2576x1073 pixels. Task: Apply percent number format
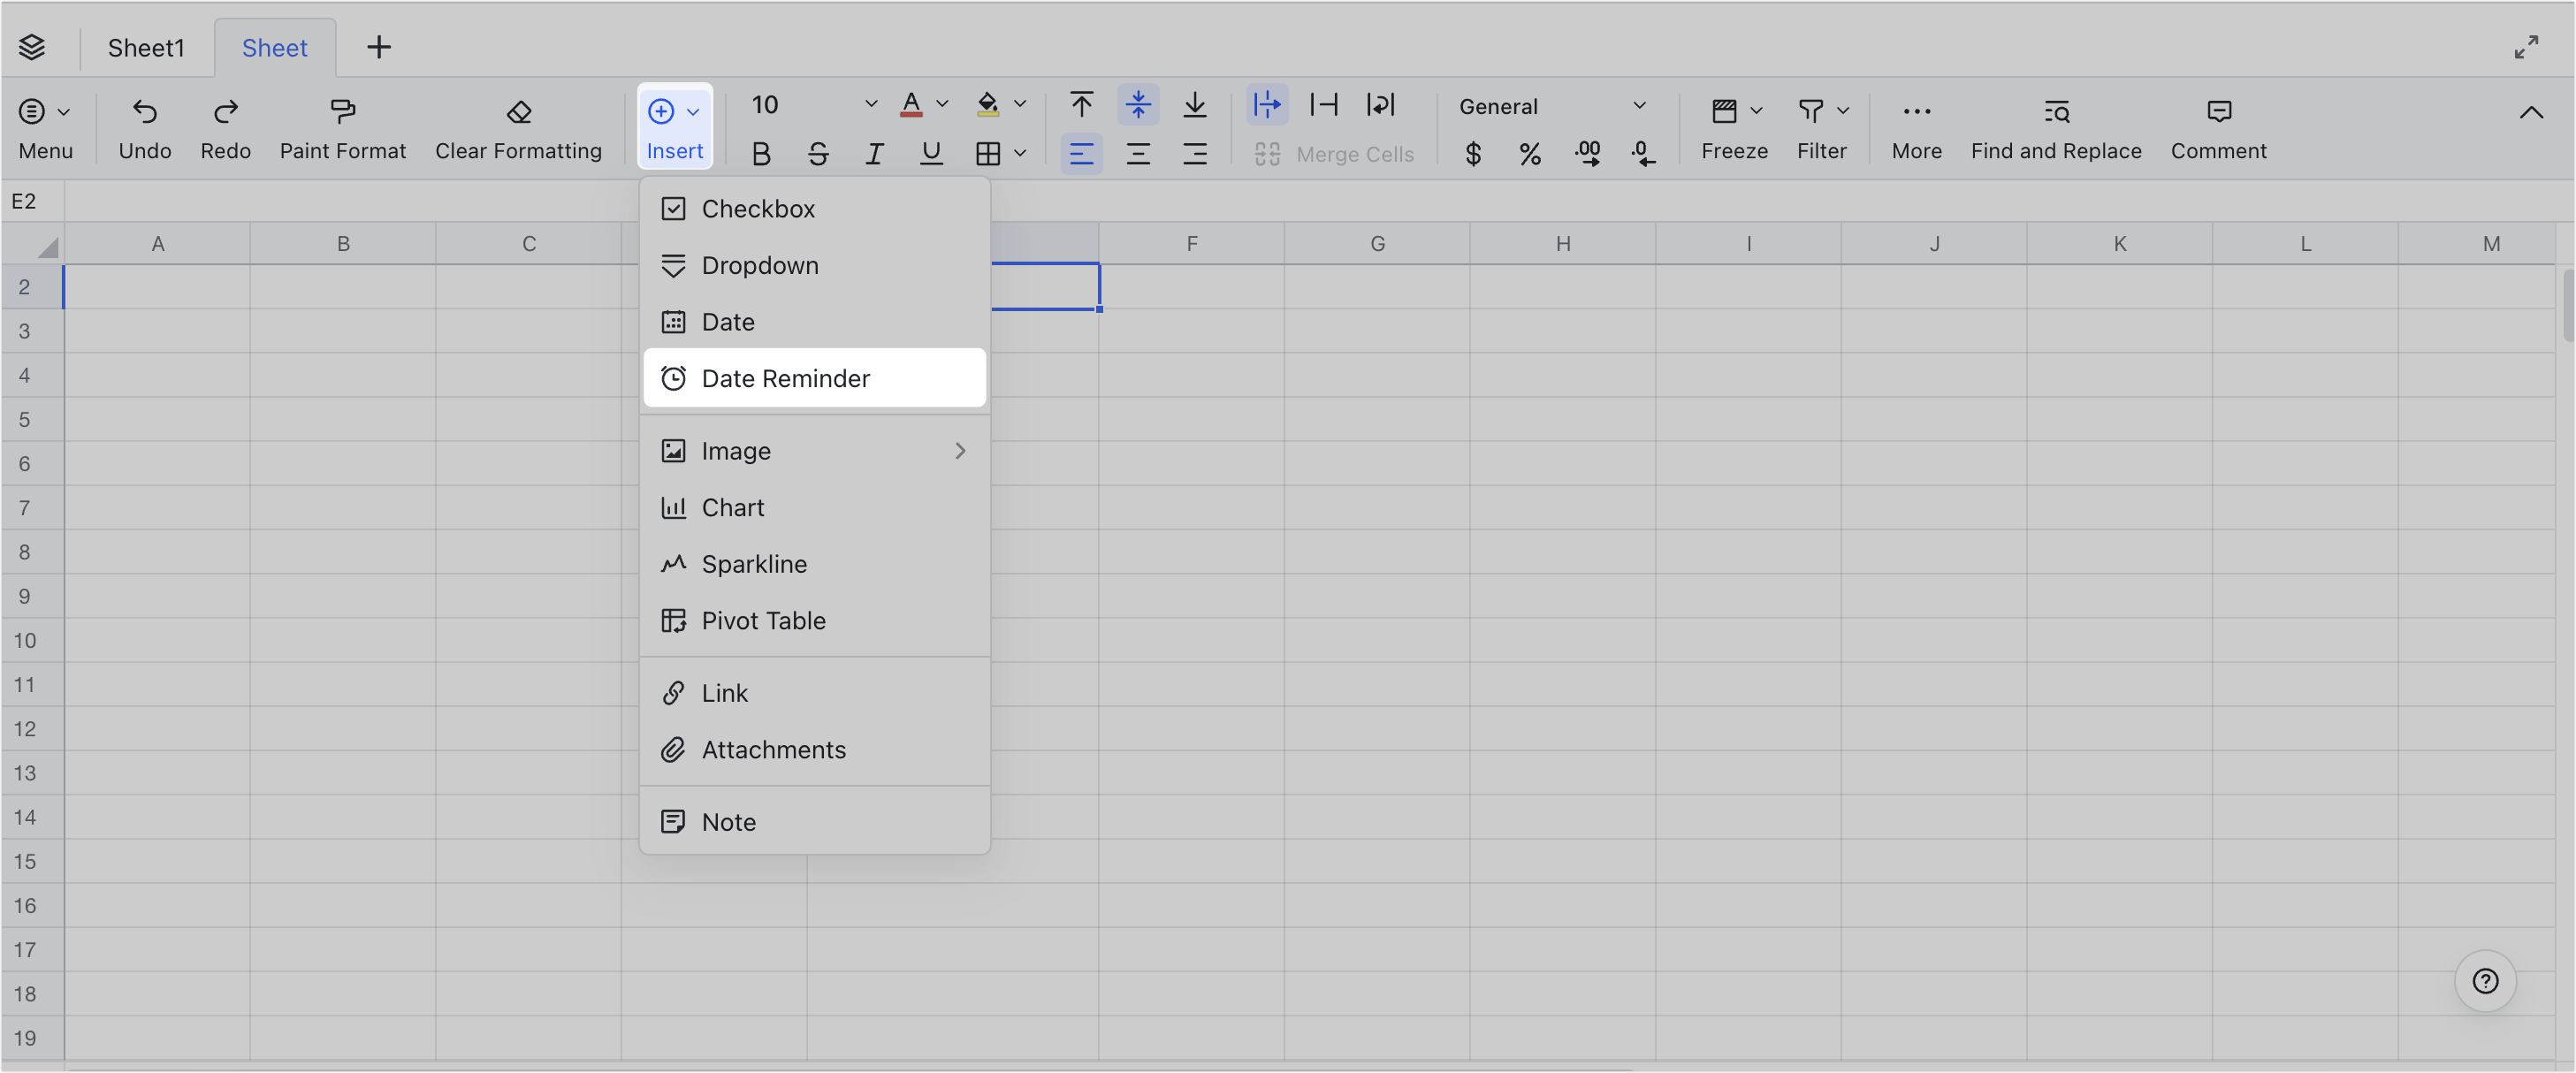(1529, 154)
